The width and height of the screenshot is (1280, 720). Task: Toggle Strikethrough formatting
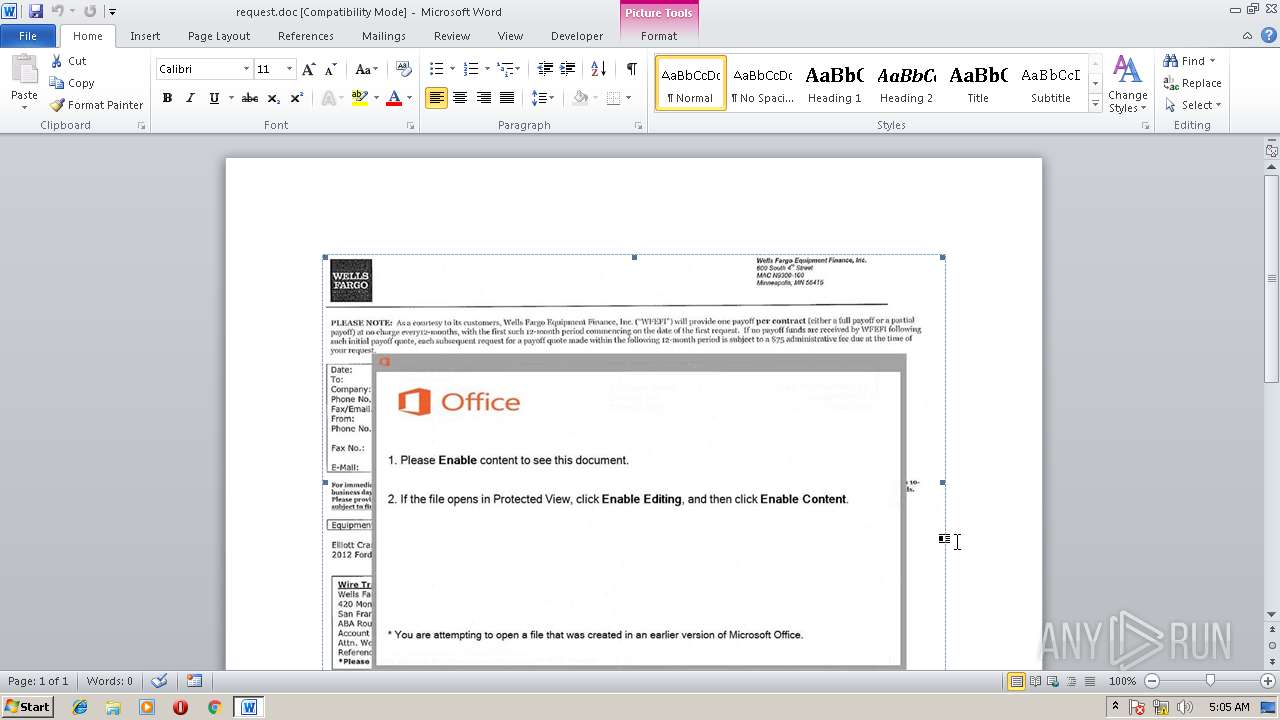250,98
